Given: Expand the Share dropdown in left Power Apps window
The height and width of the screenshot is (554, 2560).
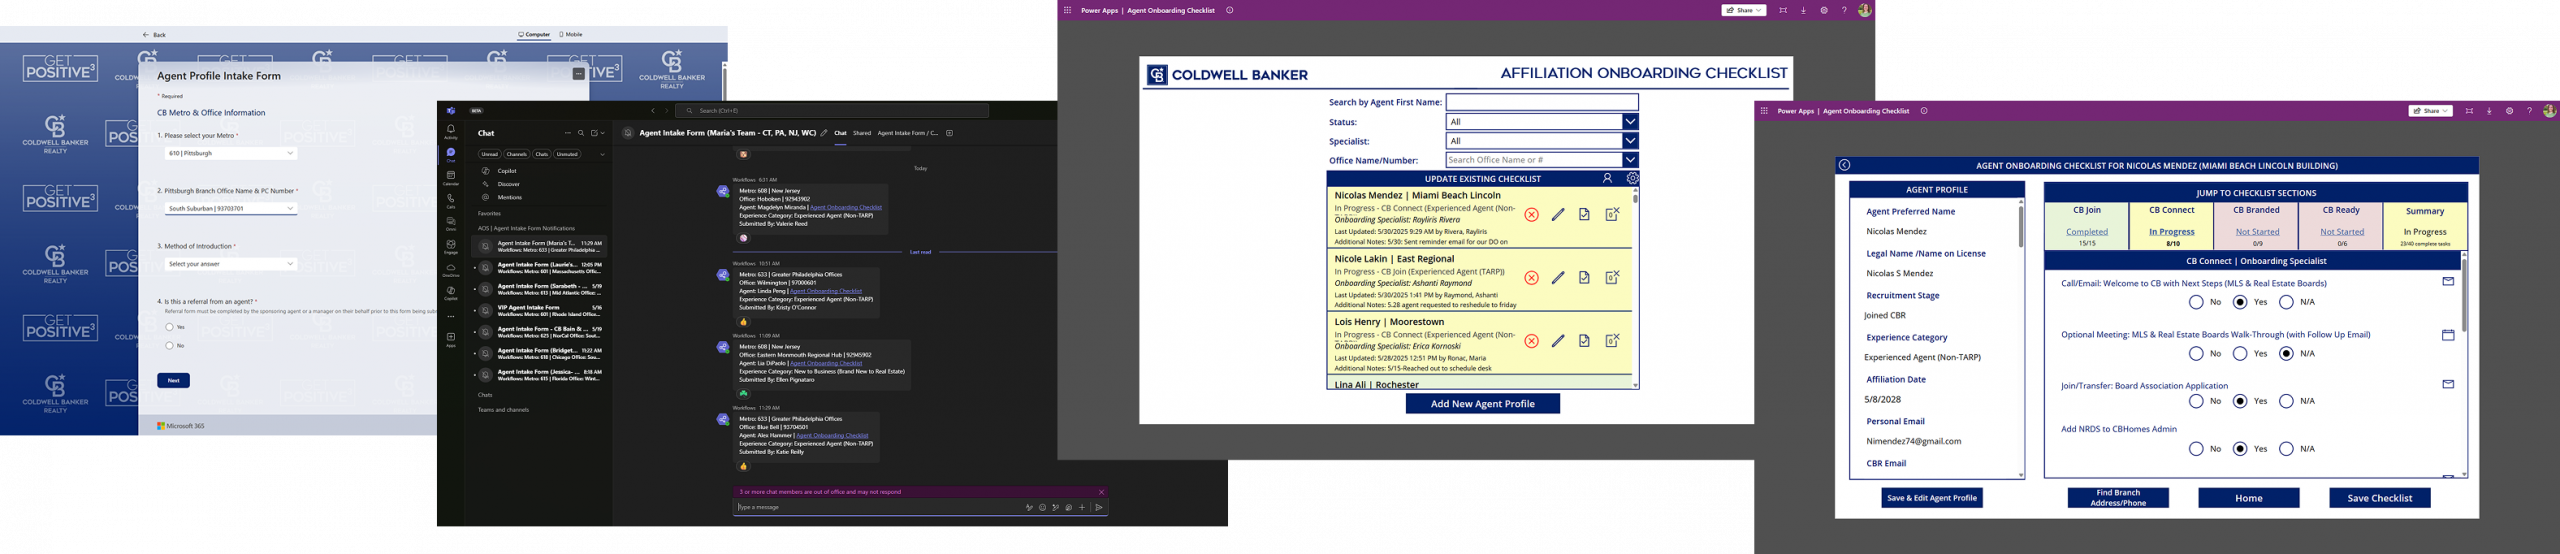Looking at the screenshot, I should click(x=1759, y=10).
